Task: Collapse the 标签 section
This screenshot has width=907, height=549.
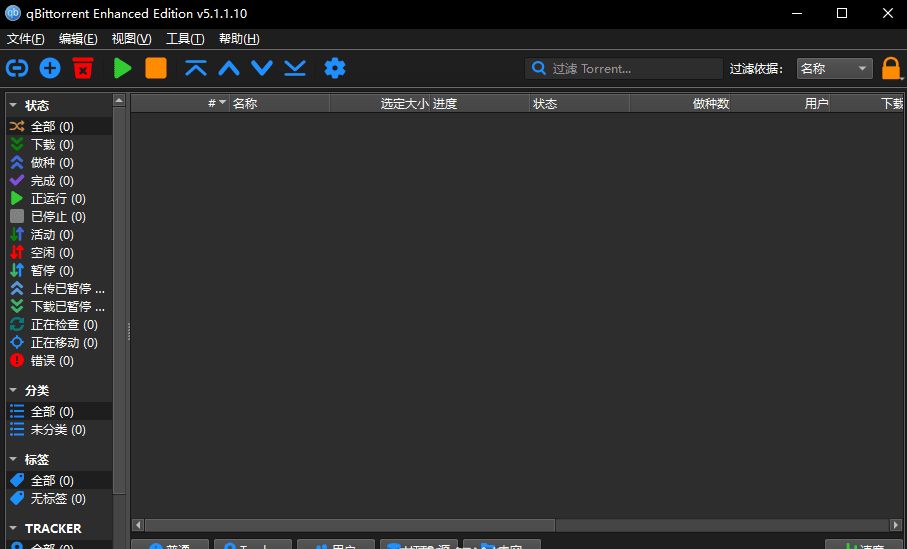Action: [13, 459]
